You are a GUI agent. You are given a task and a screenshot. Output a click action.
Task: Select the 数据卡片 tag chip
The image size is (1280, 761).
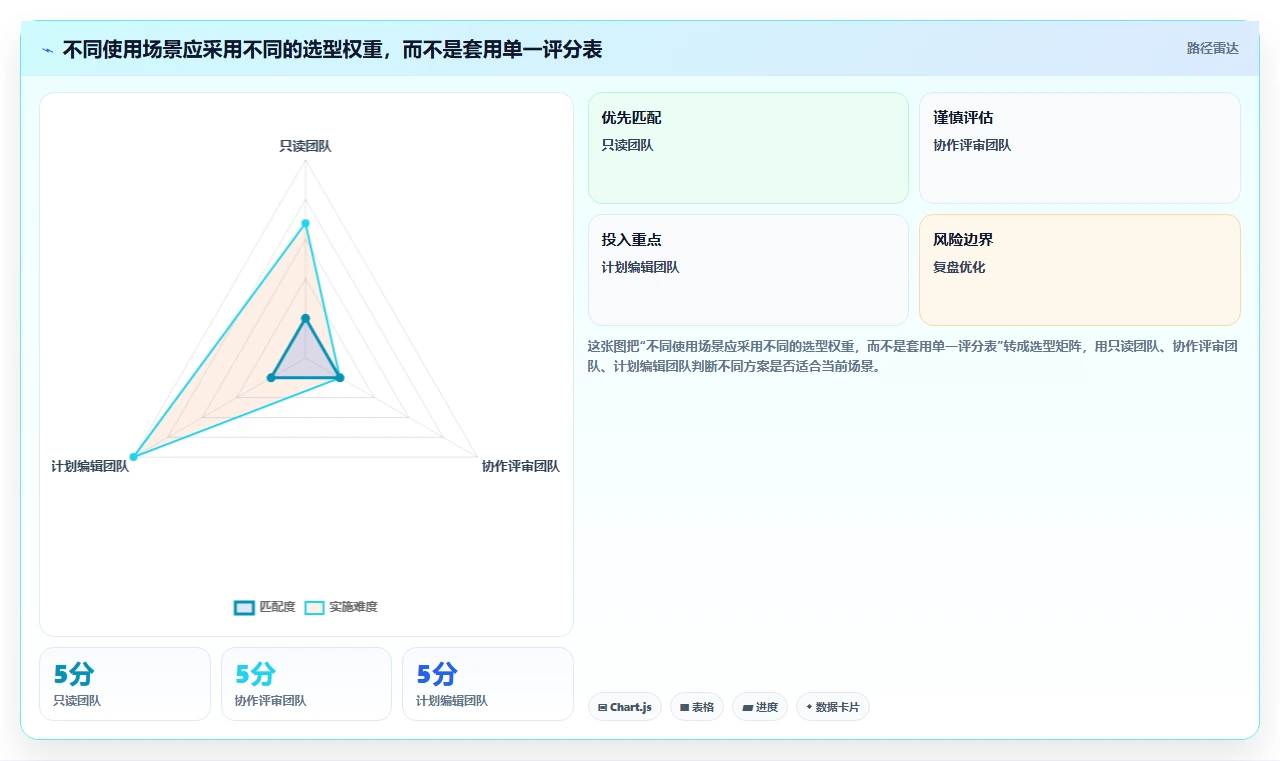point(833,707)
